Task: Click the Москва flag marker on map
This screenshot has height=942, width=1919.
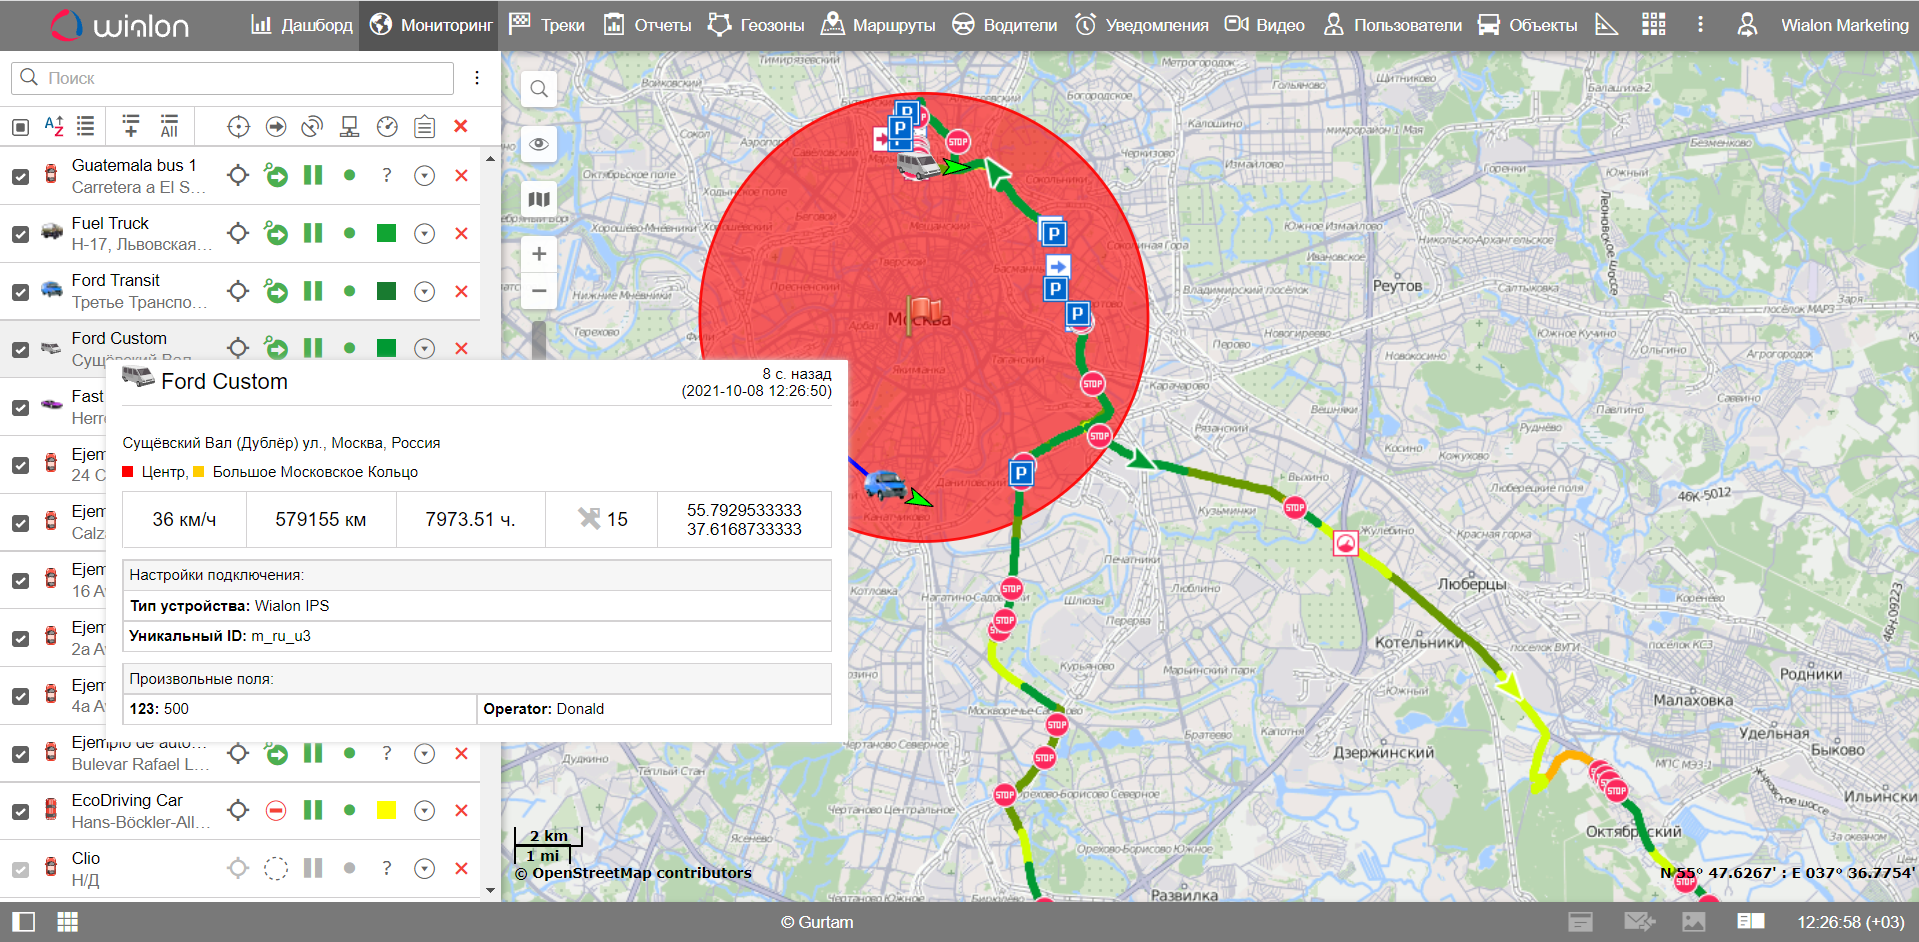Action: click(x=923, y=315)
